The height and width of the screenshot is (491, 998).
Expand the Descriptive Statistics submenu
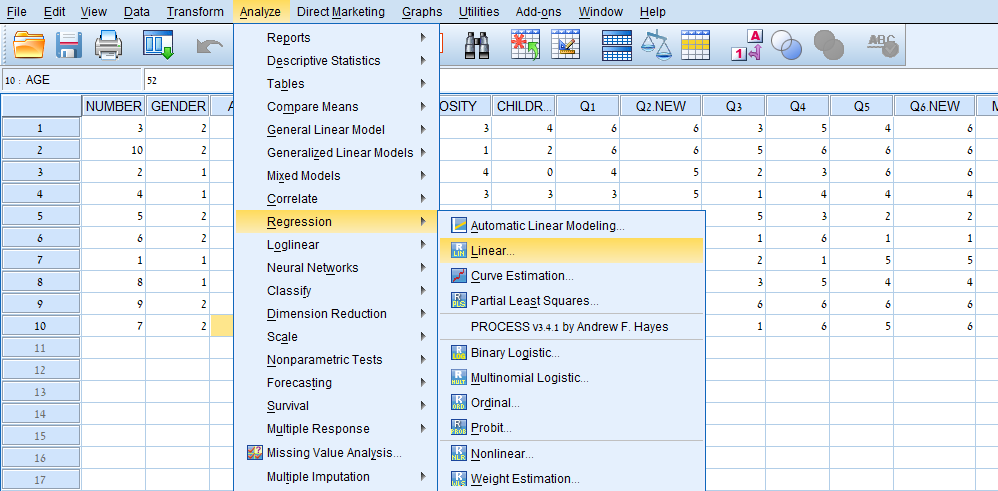point(323,61)
